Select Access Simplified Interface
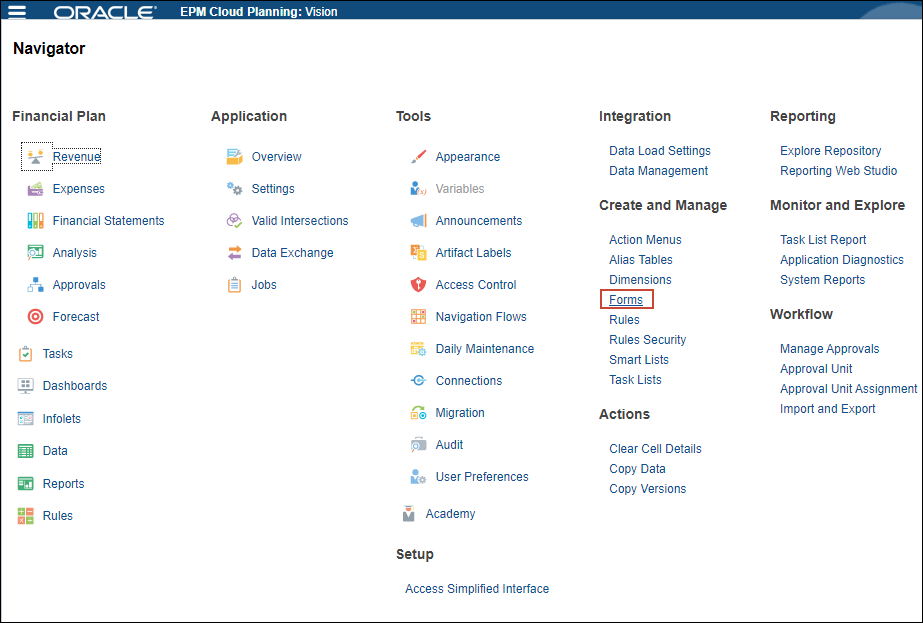The image size is (923, 623). pyautogui.click(x=477, y=589)
